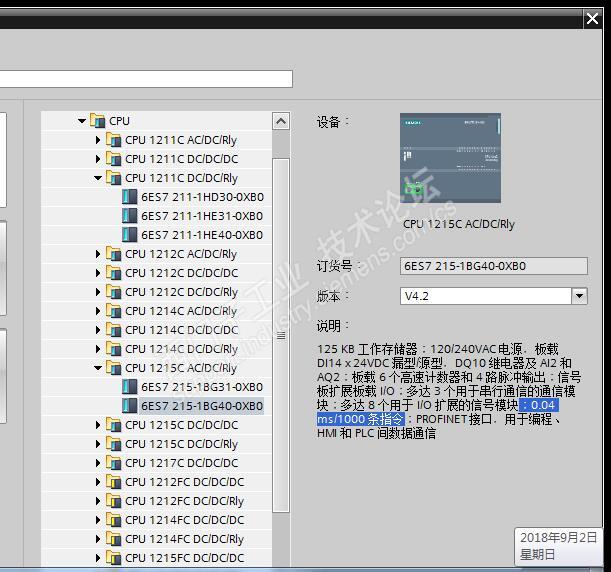
Task: Select CPU 1214FC DC/DC/DC tree label
Action: pos(184,520)
